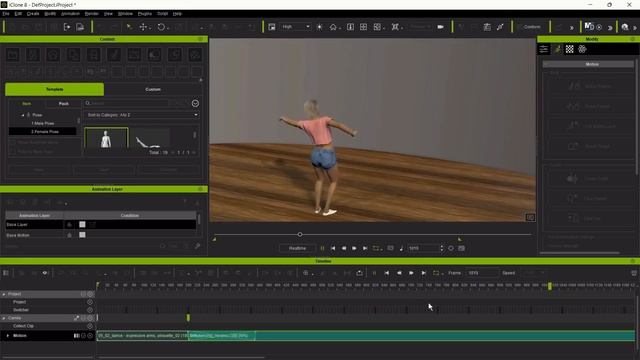The width and height of the screenshot is (640, 360).
Task: Choose the Select object arrow tool
Action: tap(129, 27)
